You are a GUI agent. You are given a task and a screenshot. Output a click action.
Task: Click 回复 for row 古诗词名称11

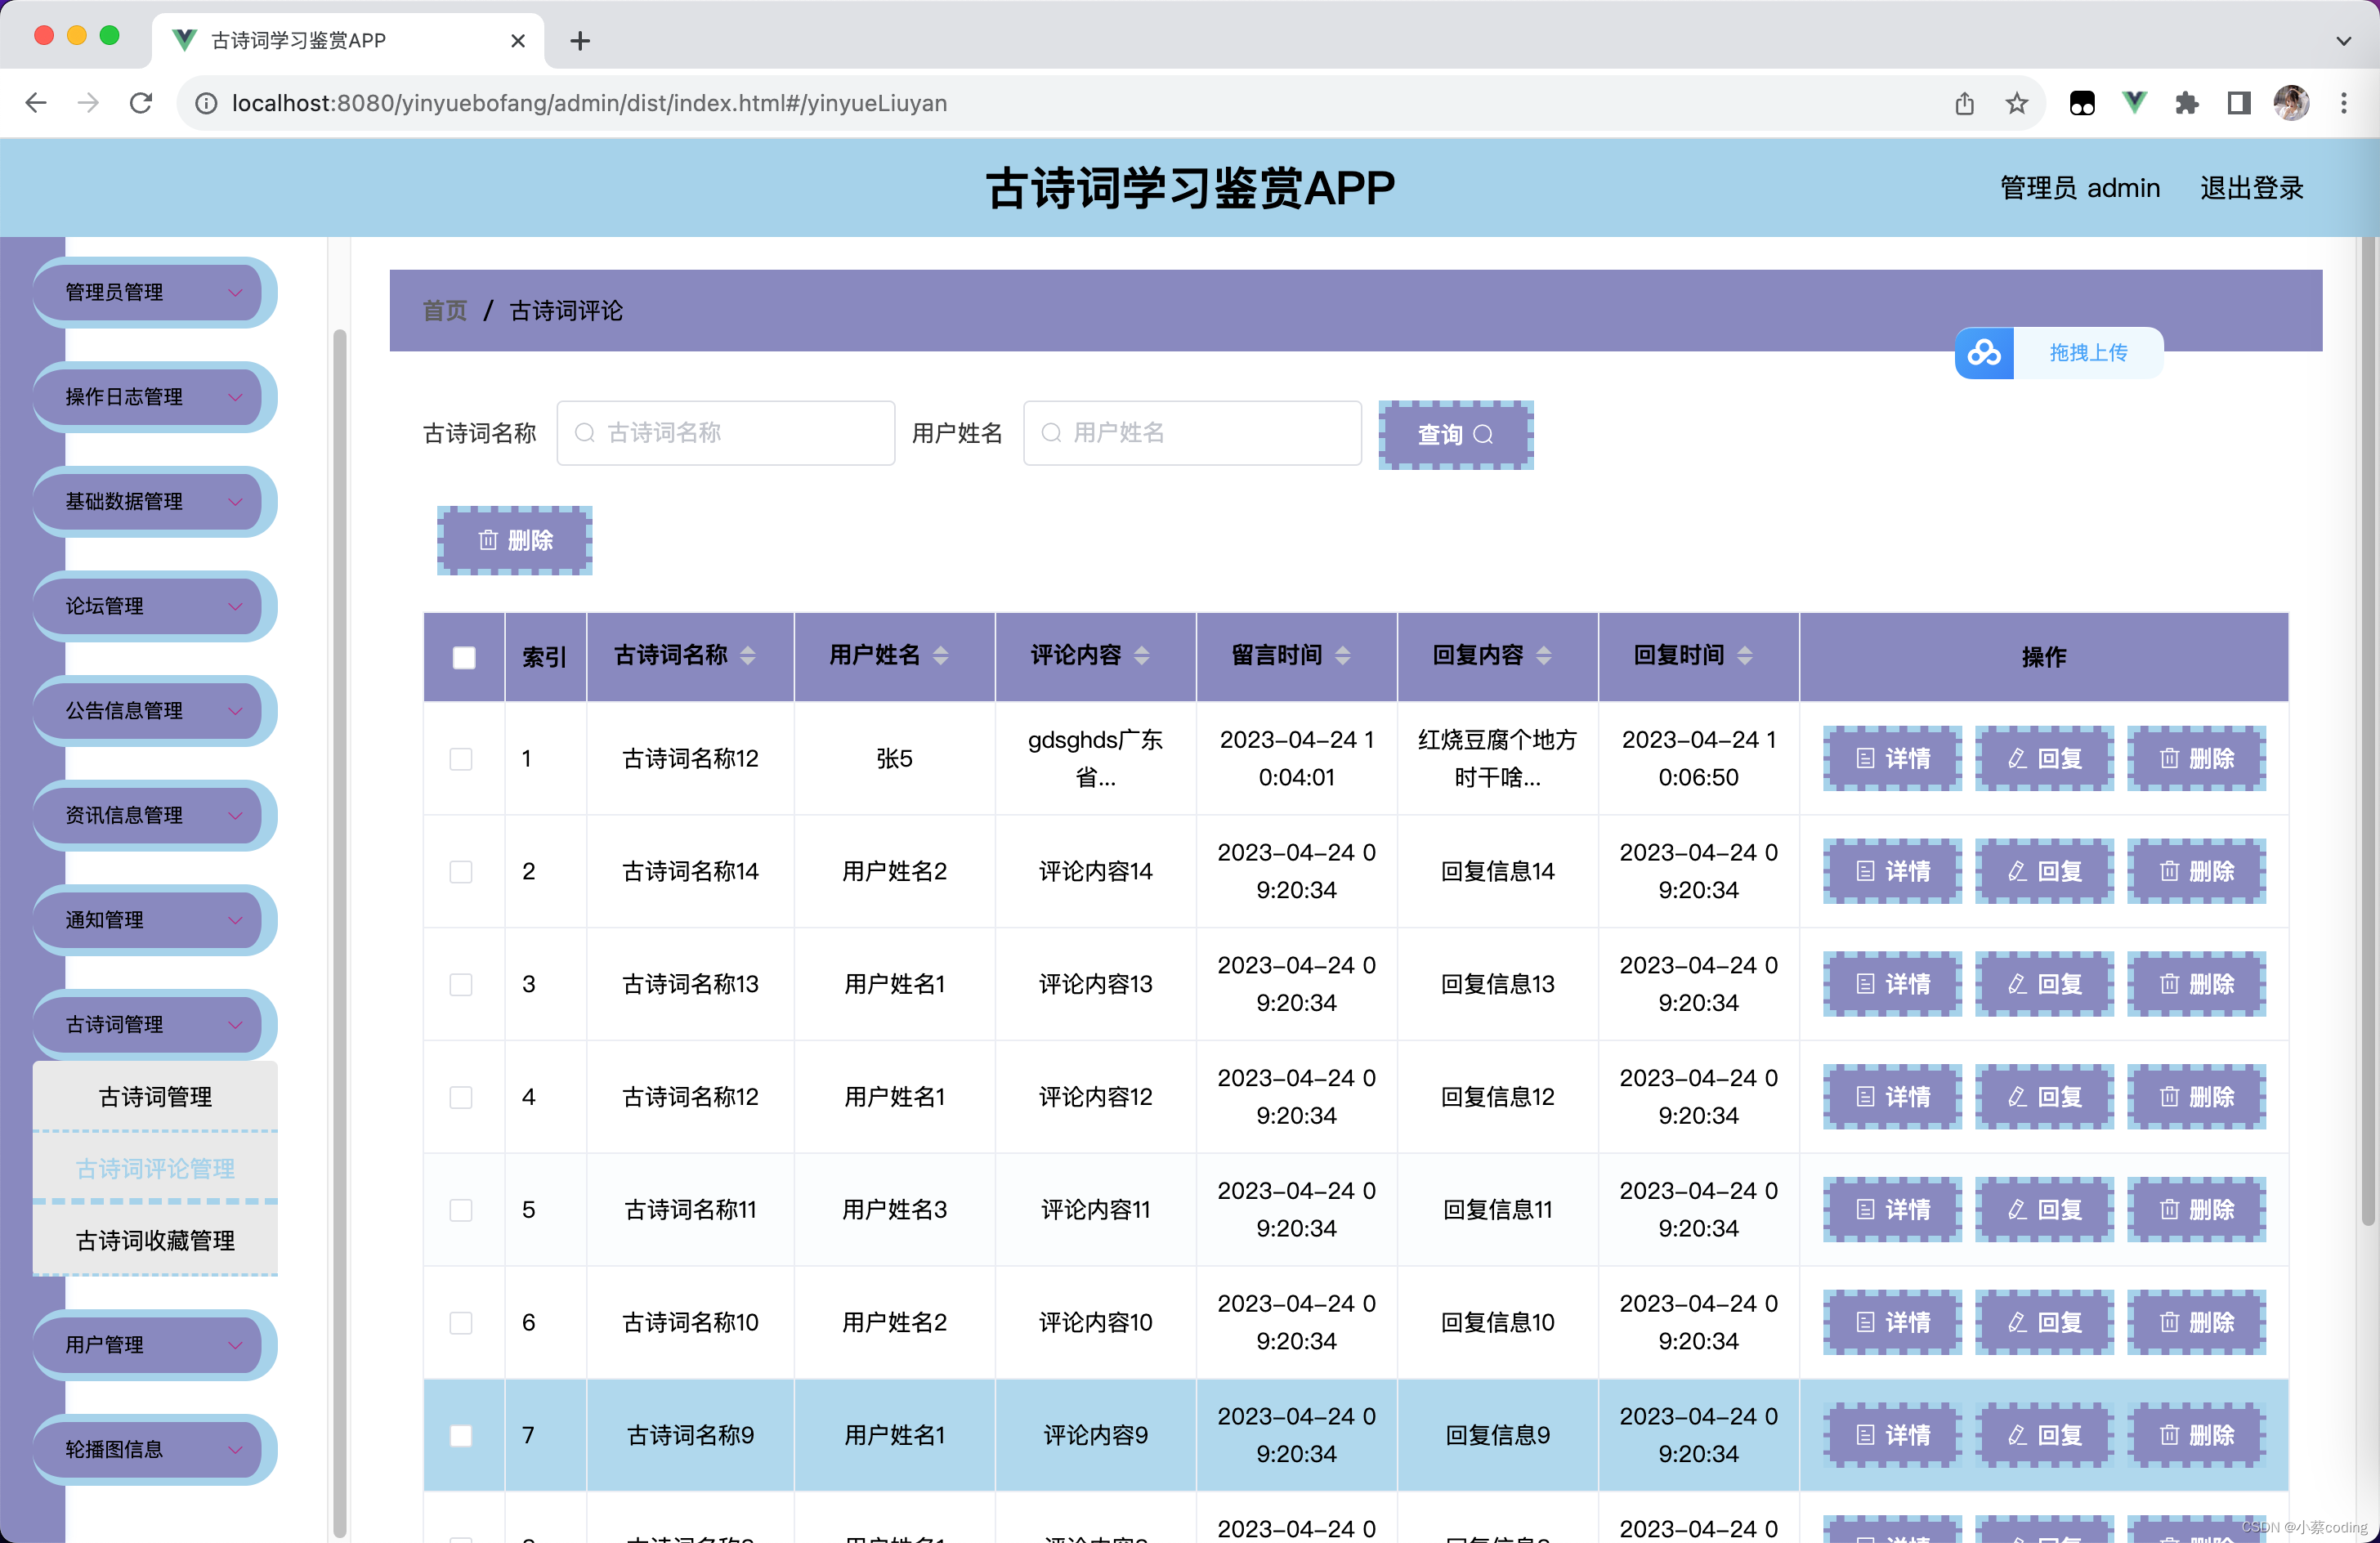click(x=2044, y=1211)
